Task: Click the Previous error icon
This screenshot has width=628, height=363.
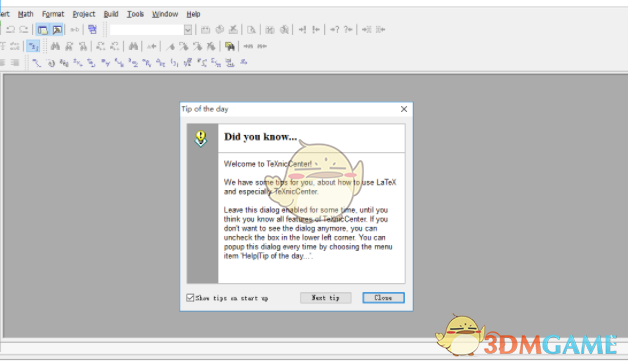Action: coord(316,30)
